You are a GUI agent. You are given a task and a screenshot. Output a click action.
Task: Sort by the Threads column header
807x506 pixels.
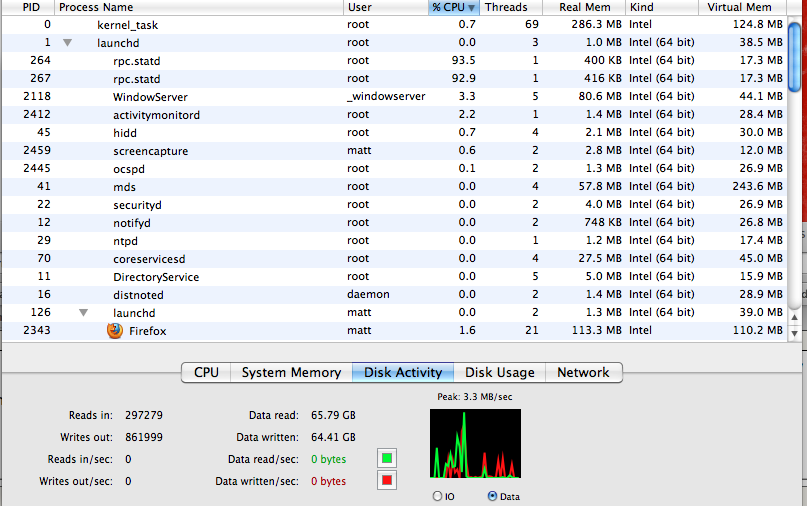coord(511,7)
